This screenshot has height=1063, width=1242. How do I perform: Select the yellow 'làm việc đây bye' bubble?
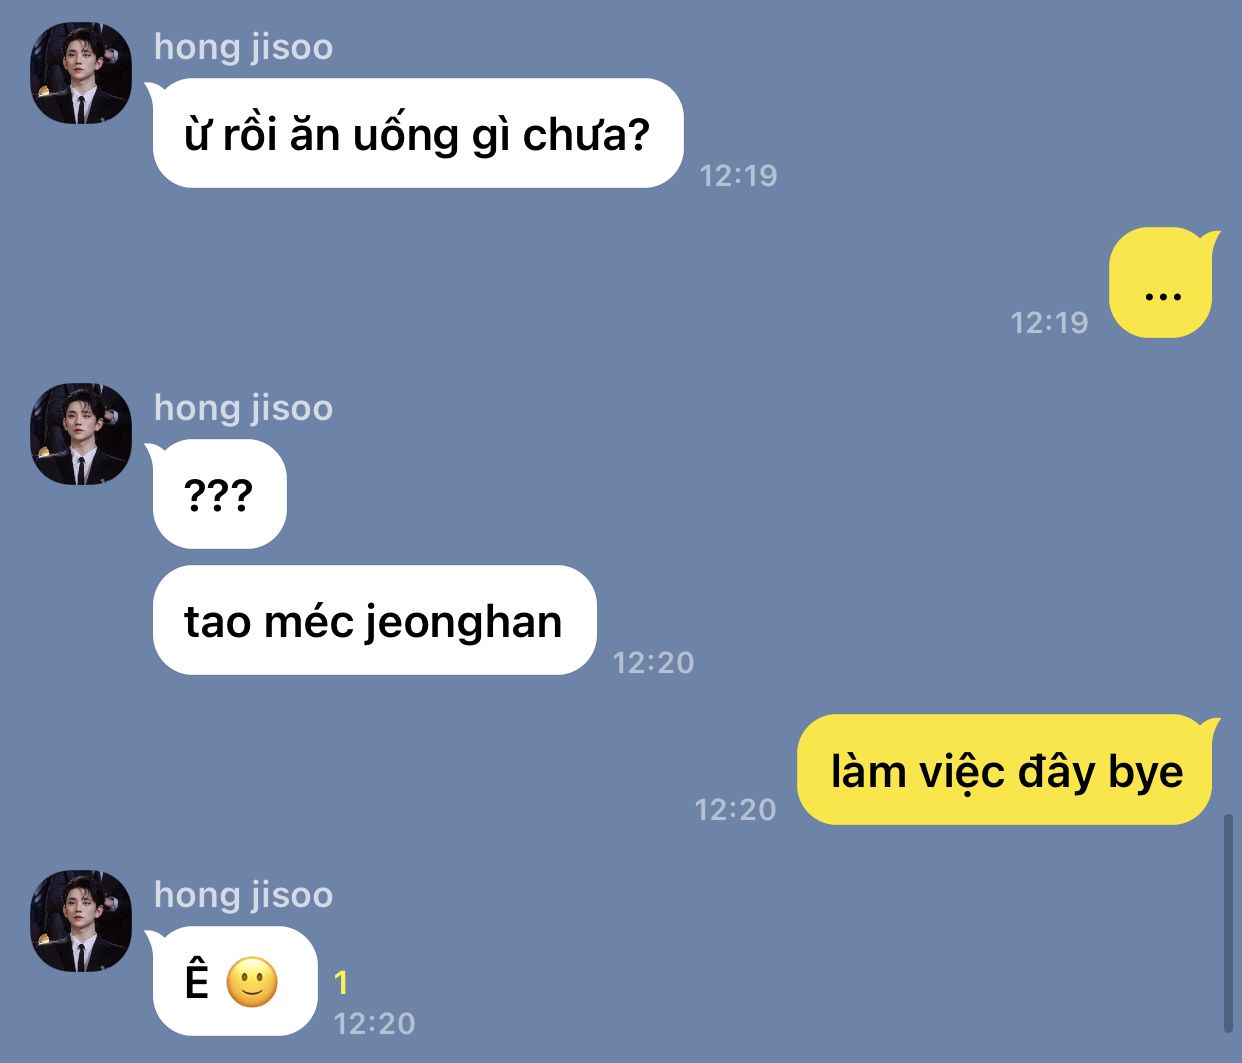(1008, 770)
